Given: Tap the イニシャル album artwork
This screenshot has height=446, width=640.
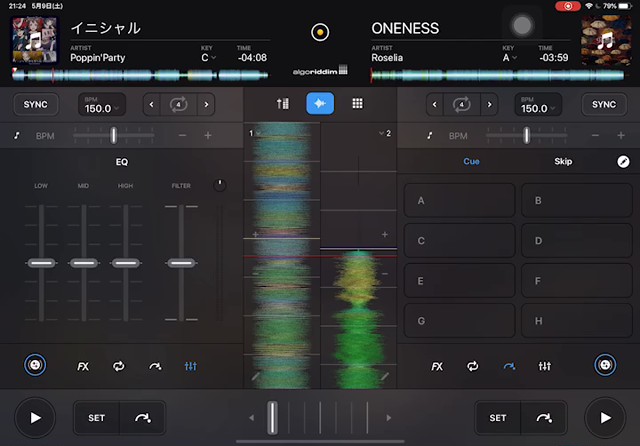Looking at the screenshot, I should [x=34, y=40].
